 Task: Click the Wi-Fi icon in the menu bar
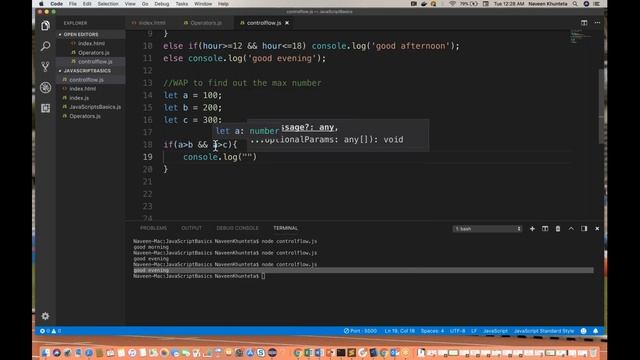pos(452,4)
